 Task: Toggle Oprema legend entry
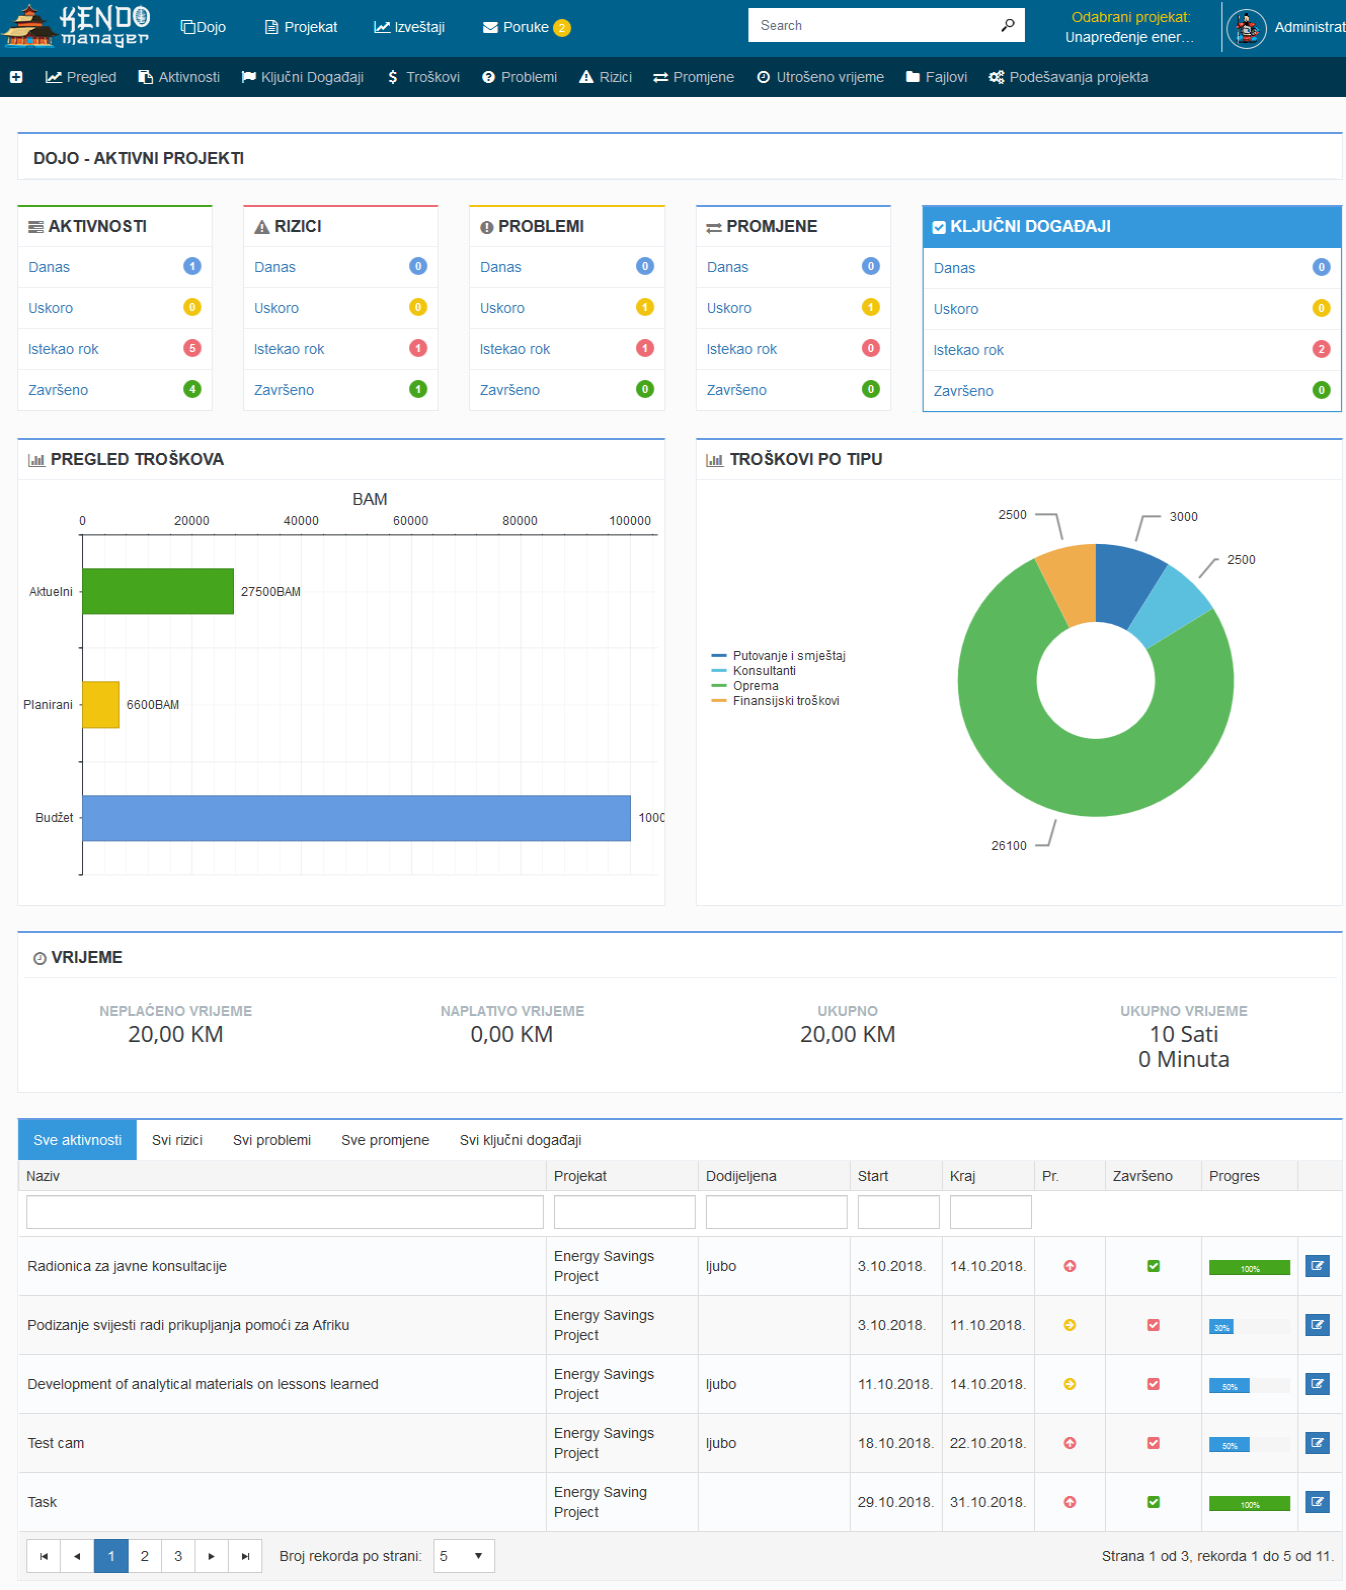pyautogui.click(x=745, y=686)
